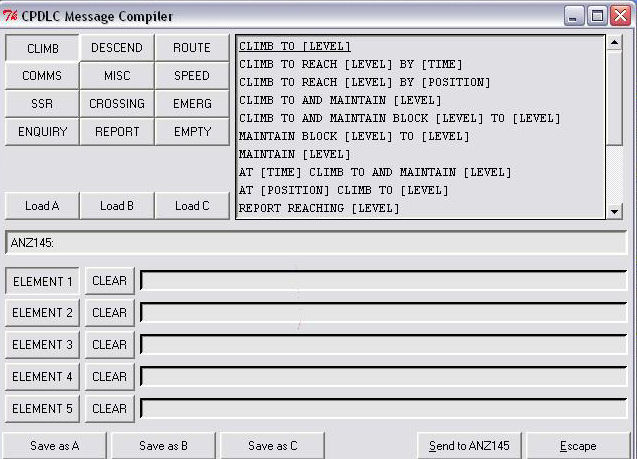
Task: Activate the ELEMENT 4 button
Action: pyautogui.click(x=42, y=377)
